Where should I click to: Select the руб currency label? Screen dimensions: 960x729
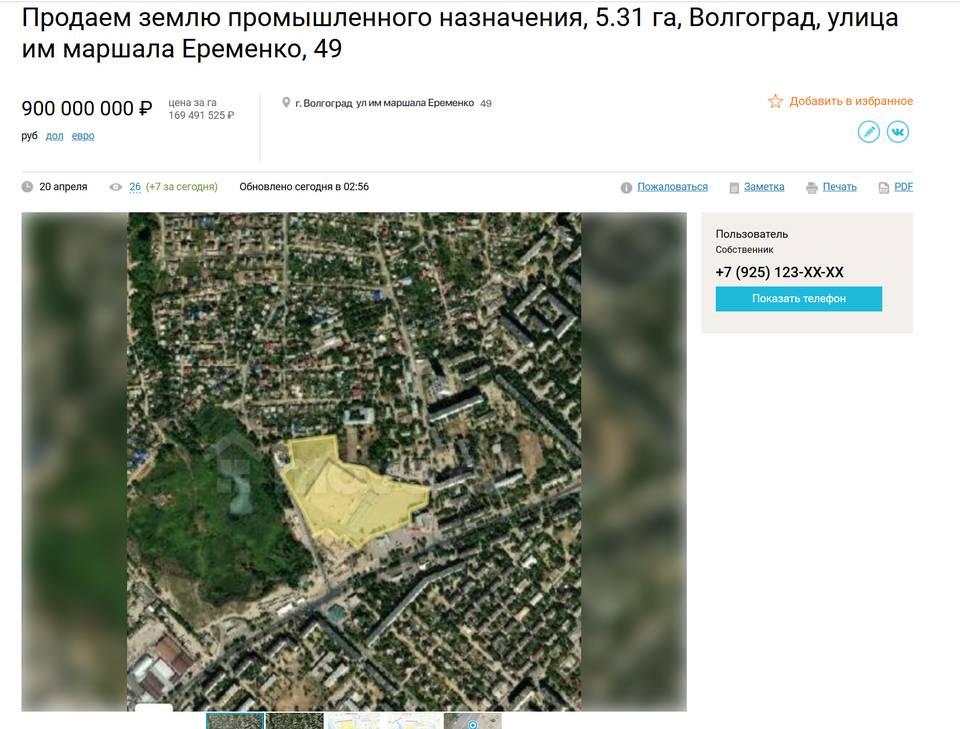(x=29, y=136)
